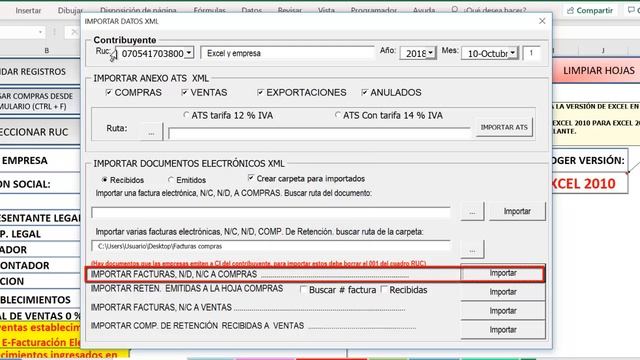This screenshot has height=360, width=640.
Task: Click the 'DAR REGISTROS' button on the sheet
Action: [40, 71]
